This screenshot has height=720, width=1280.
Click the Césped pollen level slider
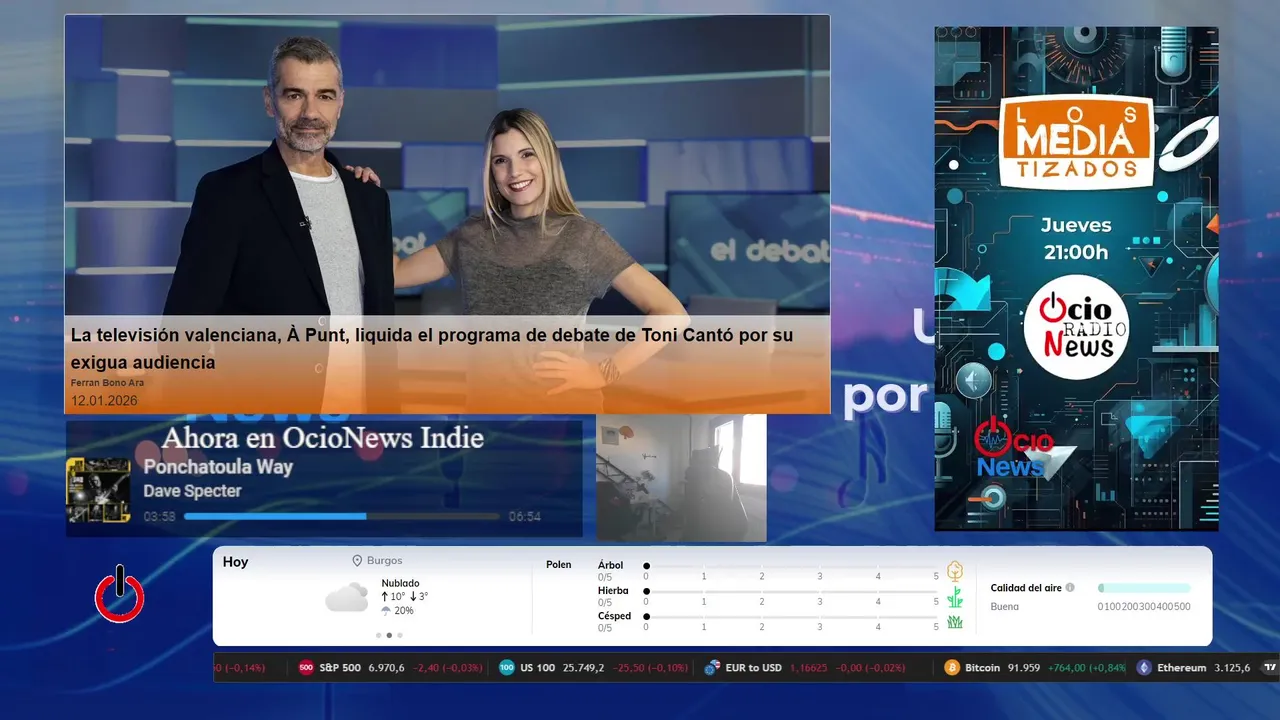pos(792,617)
